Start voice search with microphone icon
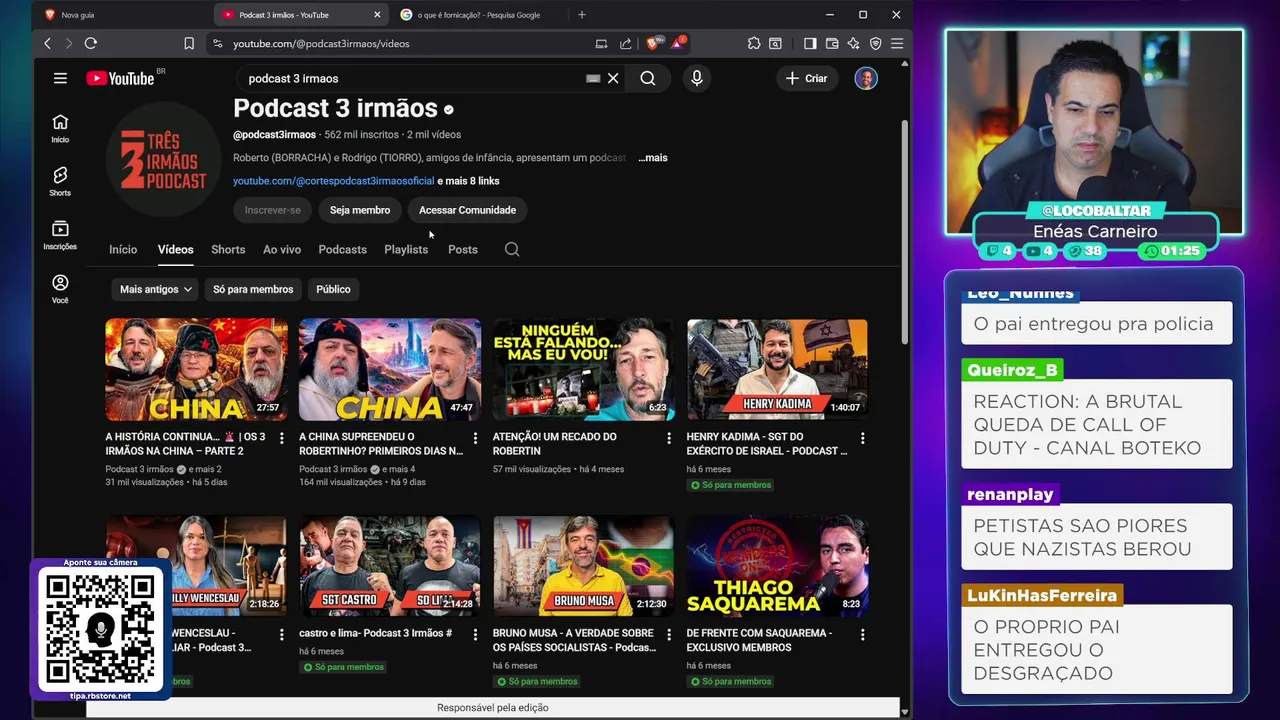Screen dimensions: 1280x720 [x=697, y=78]
